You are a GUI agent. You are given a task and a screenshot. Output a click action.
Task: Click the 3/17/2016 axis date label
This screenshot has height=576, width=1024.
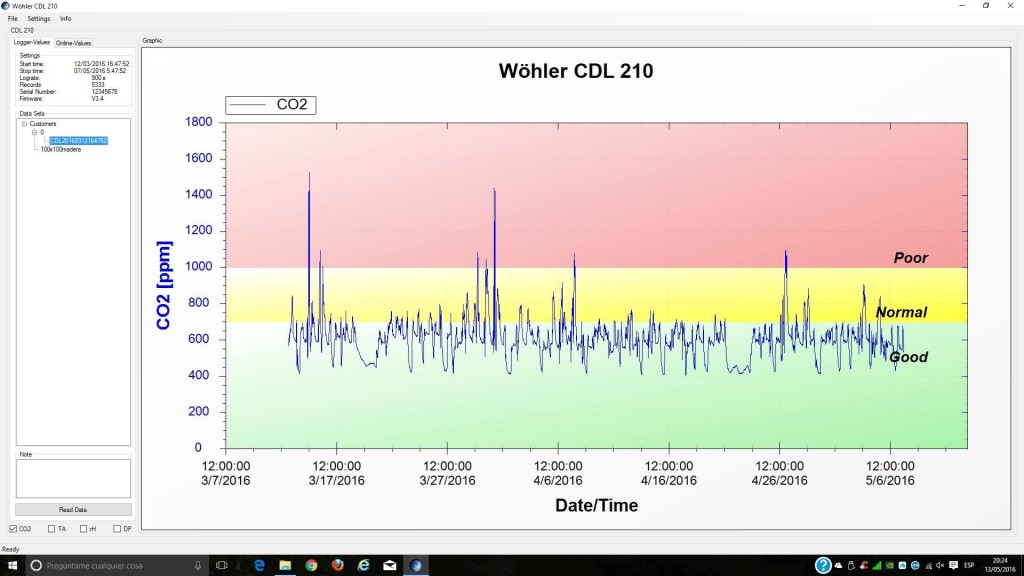[x=336, y=481]
